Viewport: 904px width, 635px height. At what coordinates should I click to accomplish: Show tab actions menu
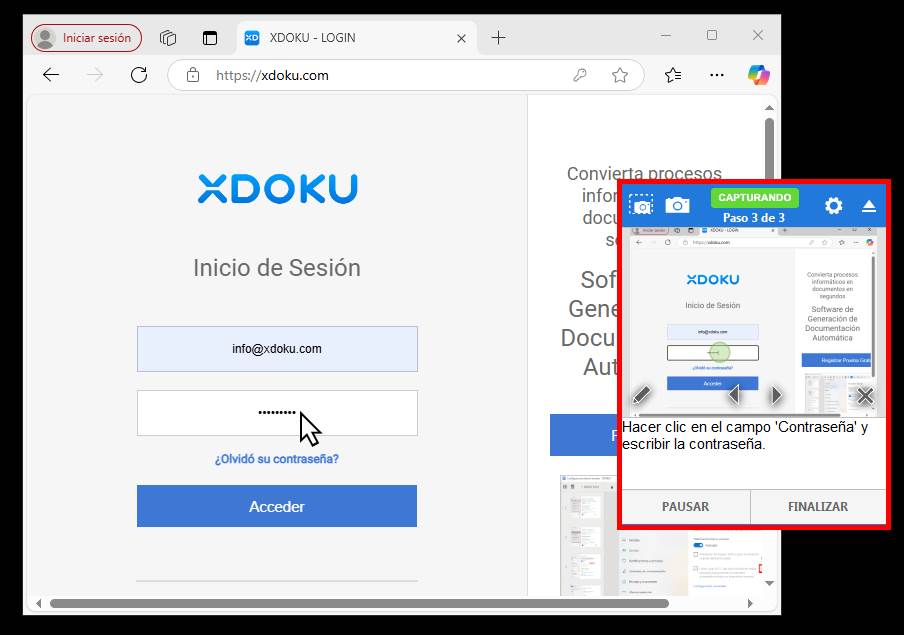(210, 38)
